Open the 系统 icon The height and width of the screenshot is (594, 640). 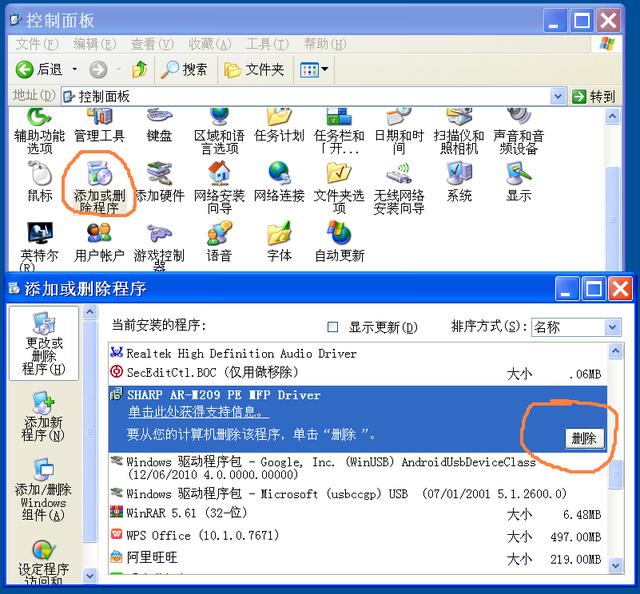(x=459, y=182)
